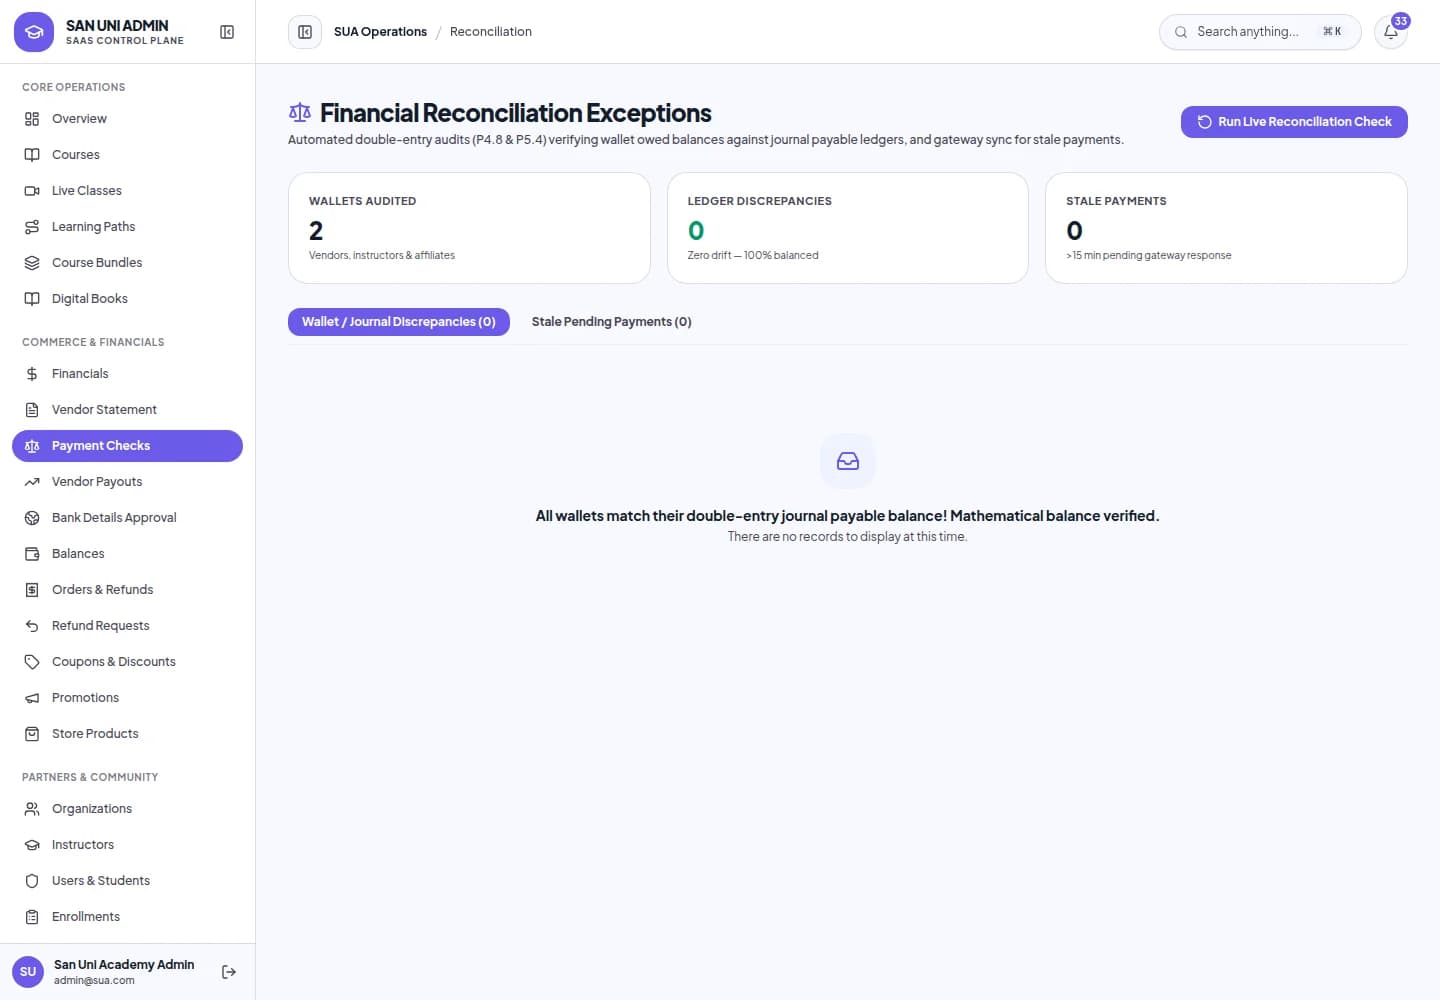The height and width of the screenshot is (1000, 1440).
Task: Open Coupons & Discounts
Action: [x=127, y=662]
